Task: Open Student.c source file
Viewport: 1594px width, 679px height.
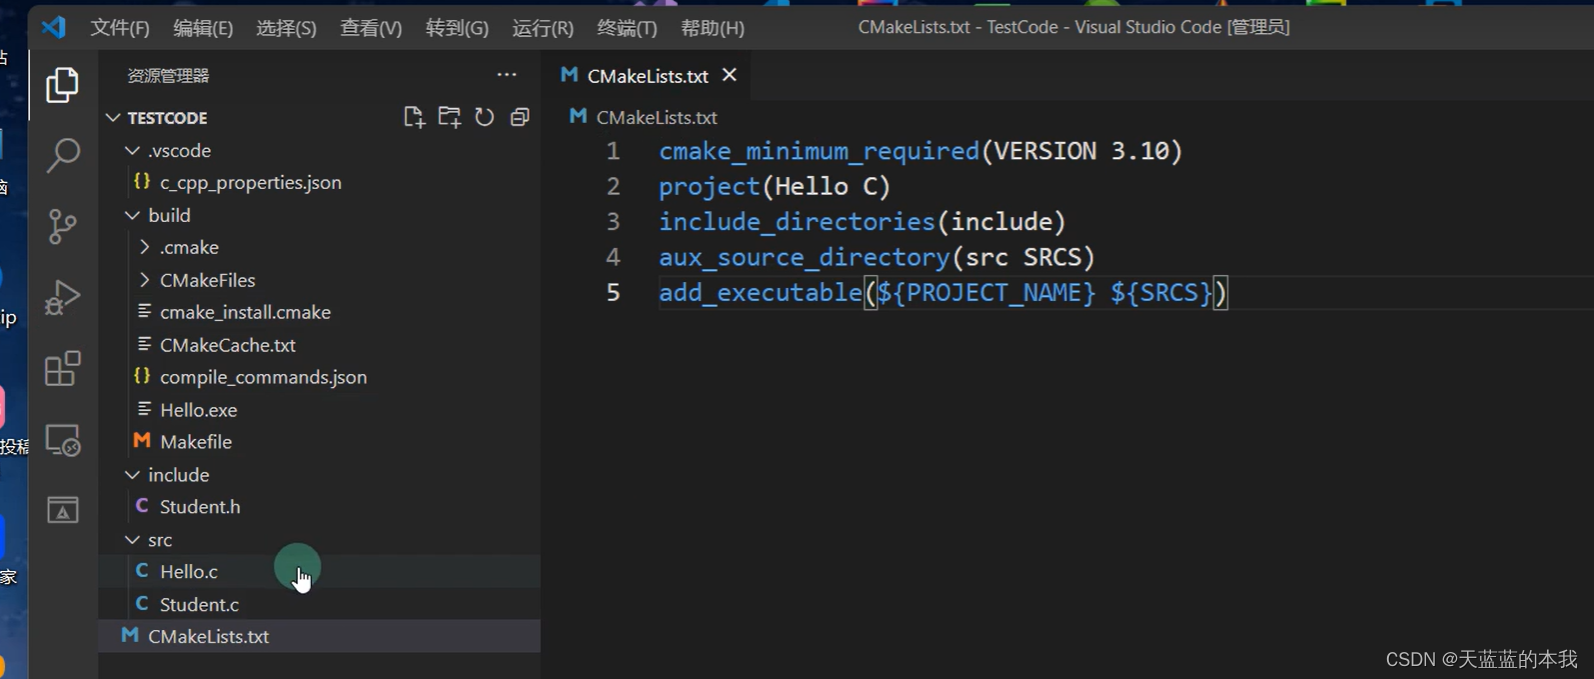Action: pyautogui.click(x=199, y=604)
